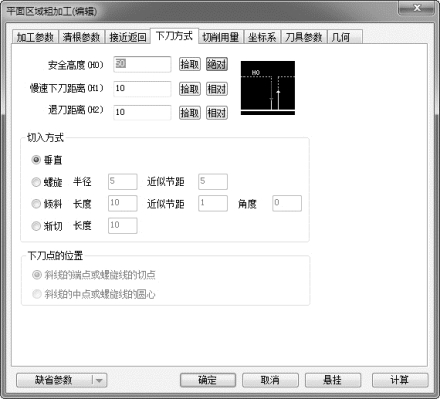Click 拾取 button for 退刀距离
The width and height of the screenshot is (440, 399).
click(190, 113)
